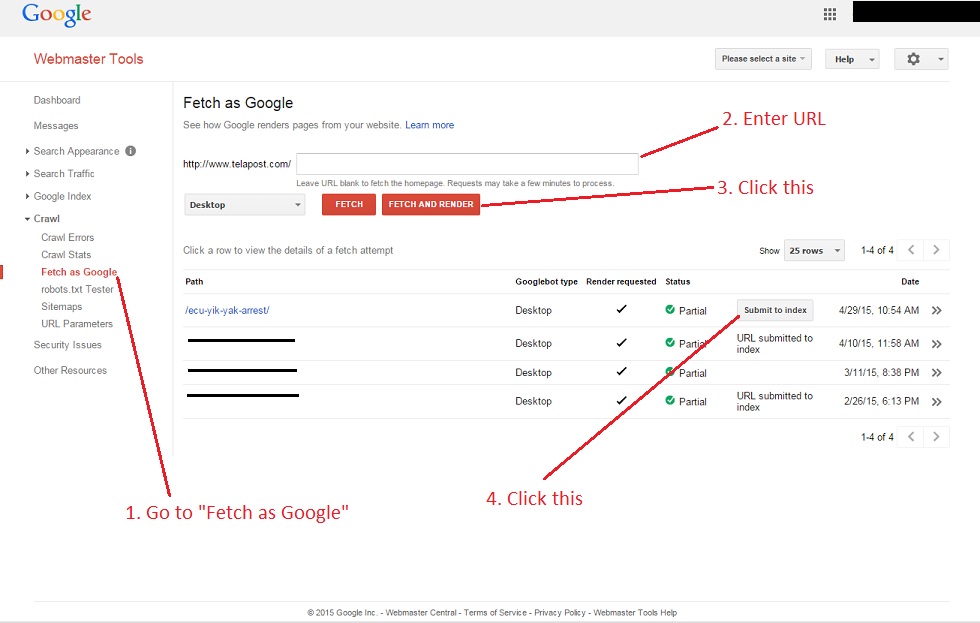This screenshot has height=623, width=980.
Task: Open Privacy Policy footer link
Action: coord(560,612)
